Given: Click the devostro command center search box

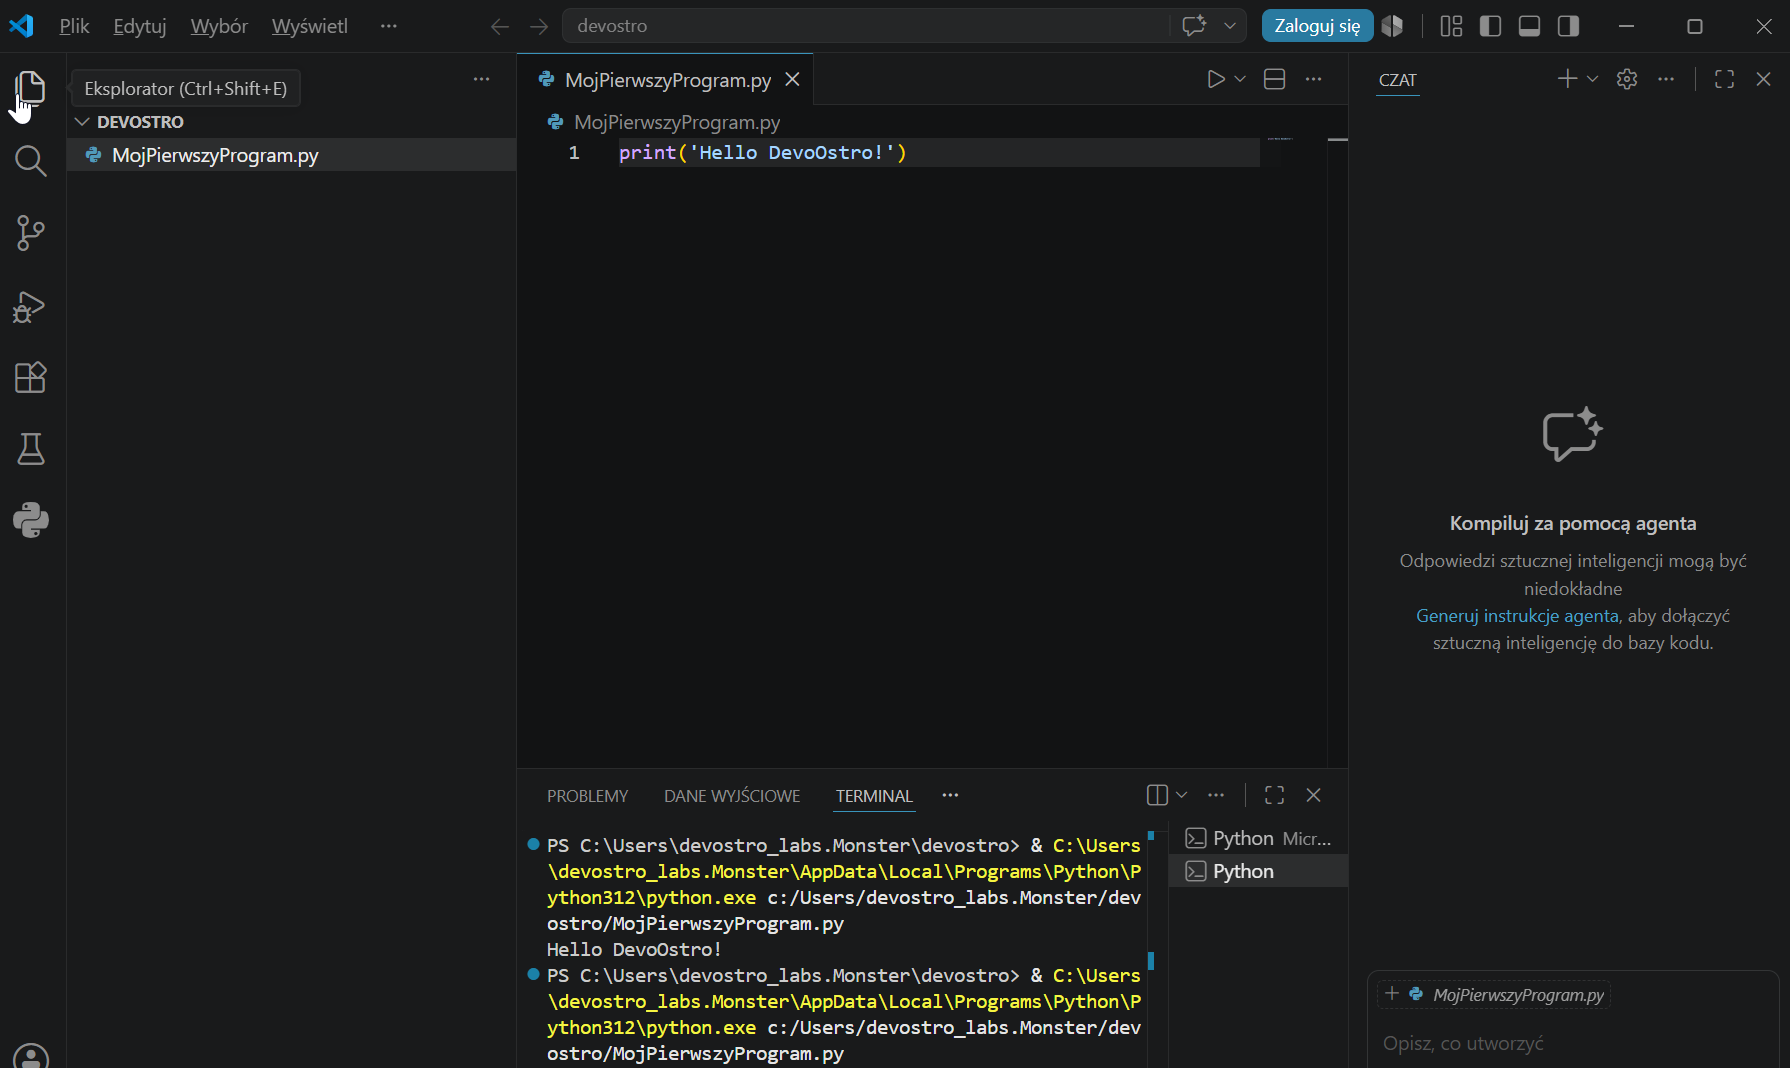Looking at the screenshot, I should tap(866, 26).
